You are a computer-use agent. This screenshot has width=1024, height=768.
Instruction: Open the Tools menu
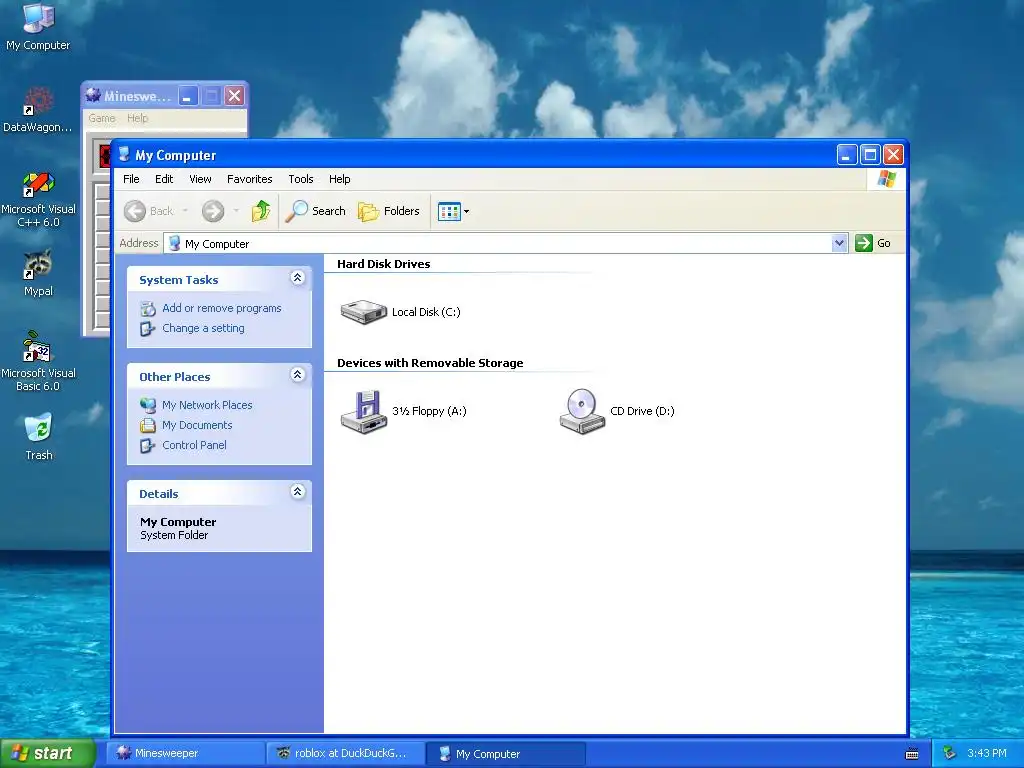[x=301, y=179]
